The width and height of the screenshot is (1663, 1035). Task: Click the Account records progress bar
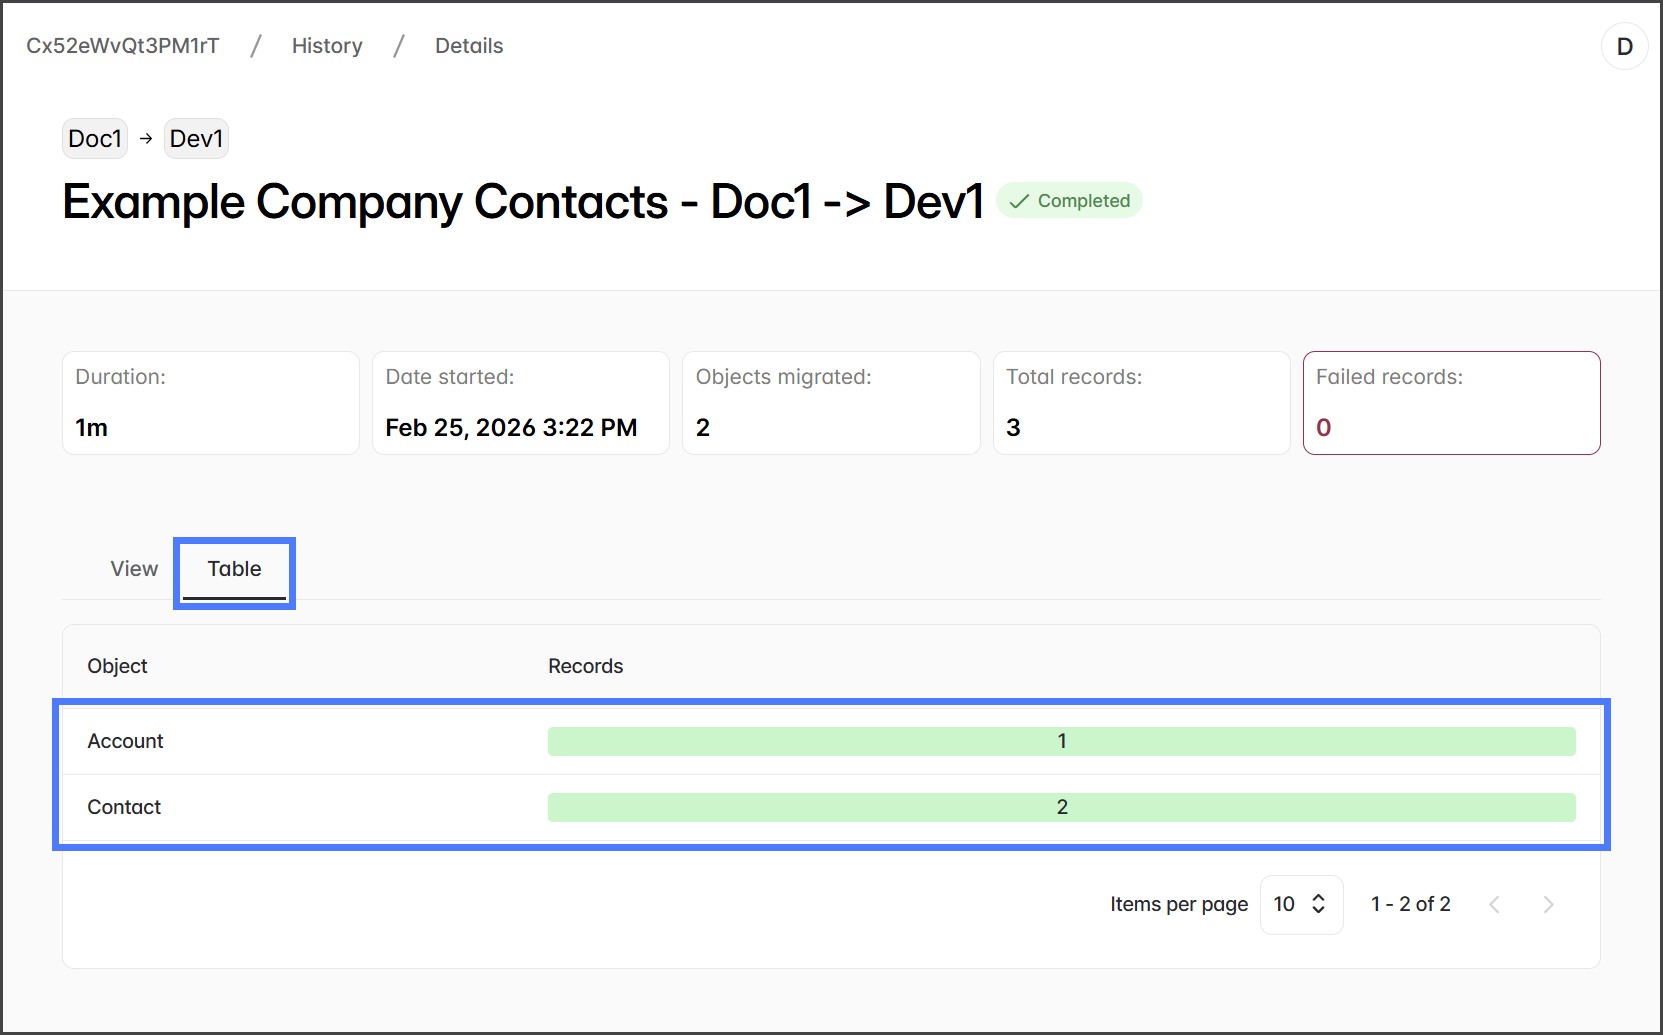coord(1061,741)
